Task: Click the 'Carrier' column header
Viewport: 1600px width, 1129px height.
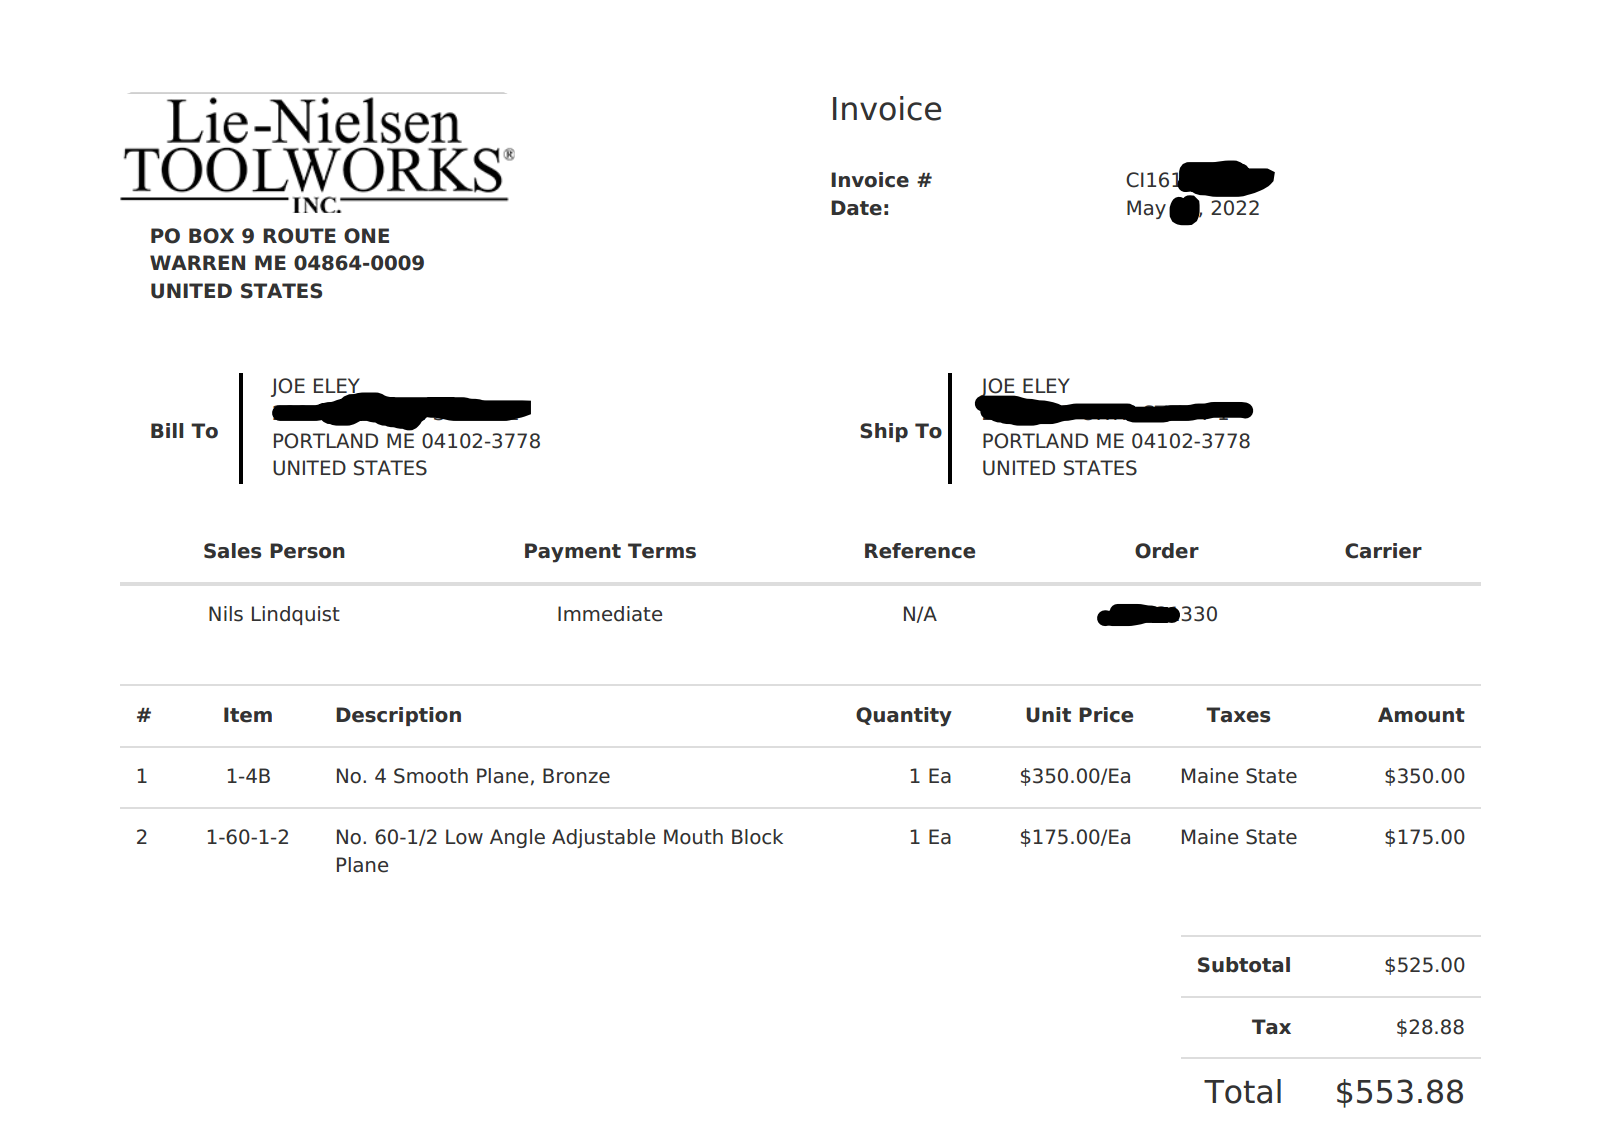Action: click(x=1383, y=551)
